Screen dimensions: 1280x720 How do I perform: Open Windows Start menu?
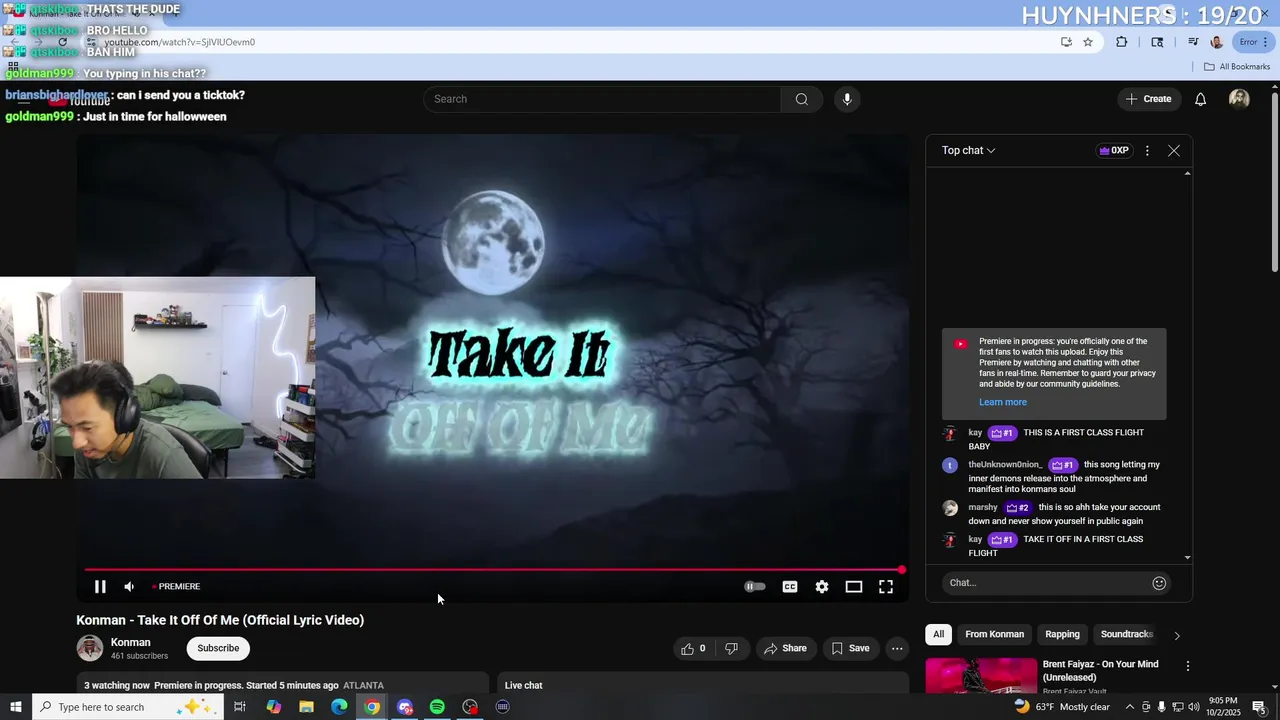[15, 707]
